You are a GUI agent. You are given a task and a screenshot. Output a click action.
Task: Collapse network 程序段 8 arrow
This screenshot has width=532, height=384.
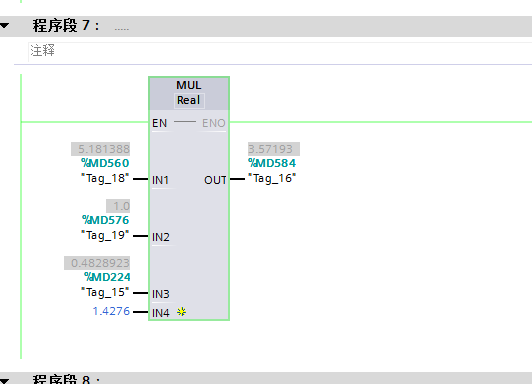(4, 381)
